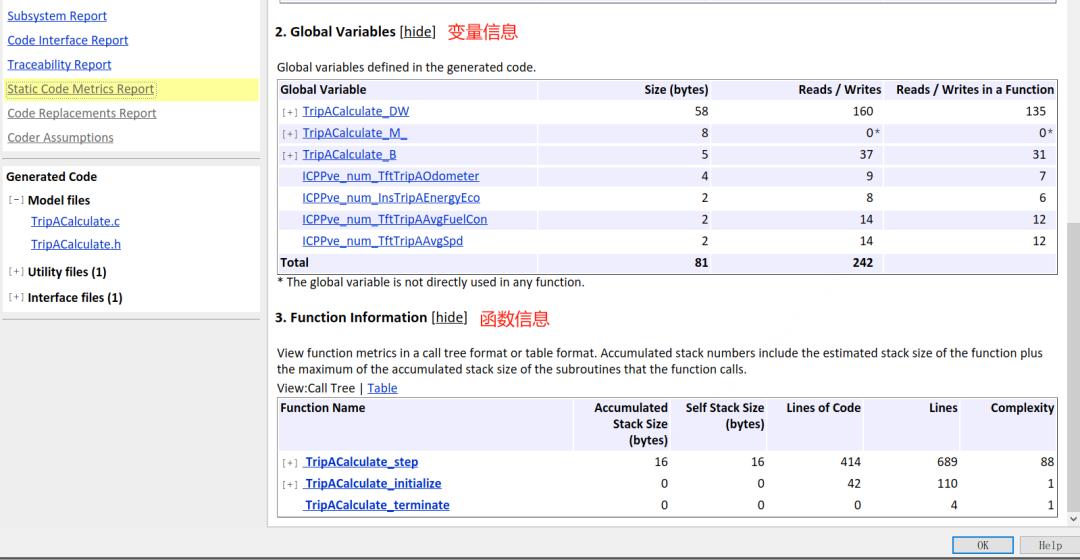Open TripACalculate_initialize function link
1080x560 pixels.
click(x=373, y=484)
